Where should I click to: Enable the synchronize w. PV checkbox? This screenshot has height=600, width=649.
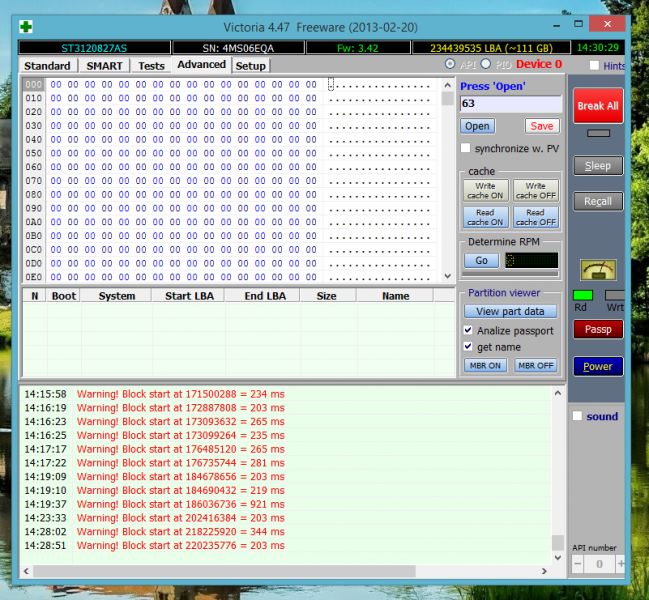[x=466, y=148]
